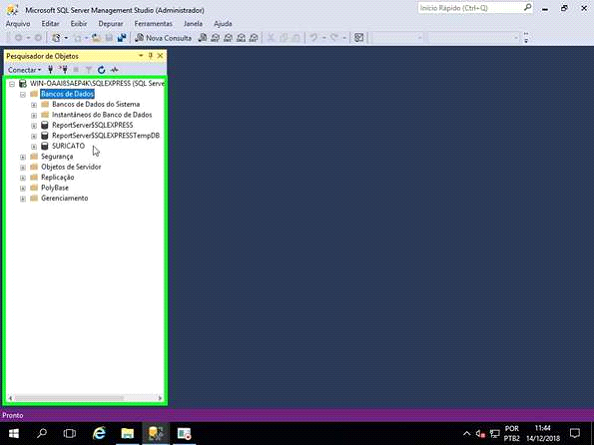
Task: Open the Editar menu
Action: coord(50,24)
